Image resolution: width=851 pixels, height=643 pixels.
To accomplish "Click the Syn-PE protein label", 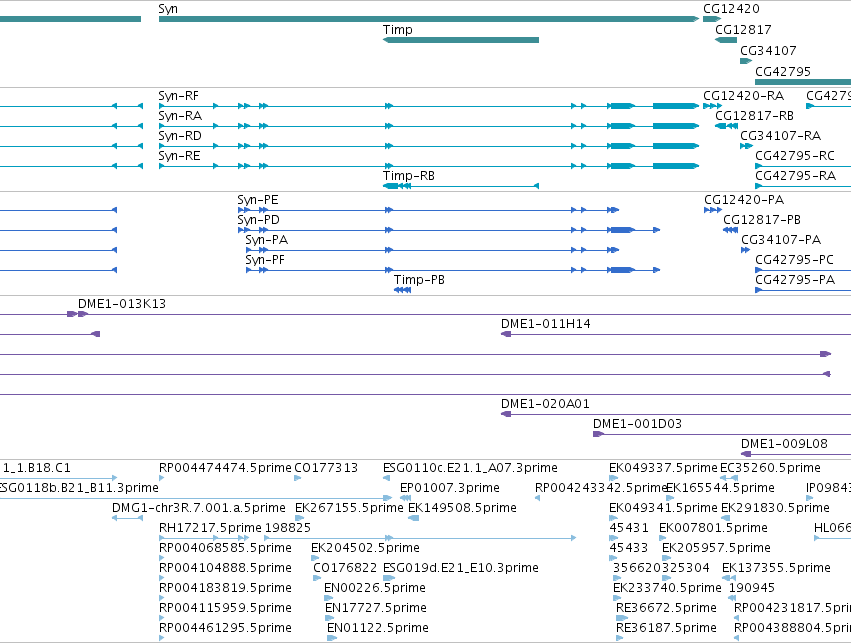I will point(258,200).
